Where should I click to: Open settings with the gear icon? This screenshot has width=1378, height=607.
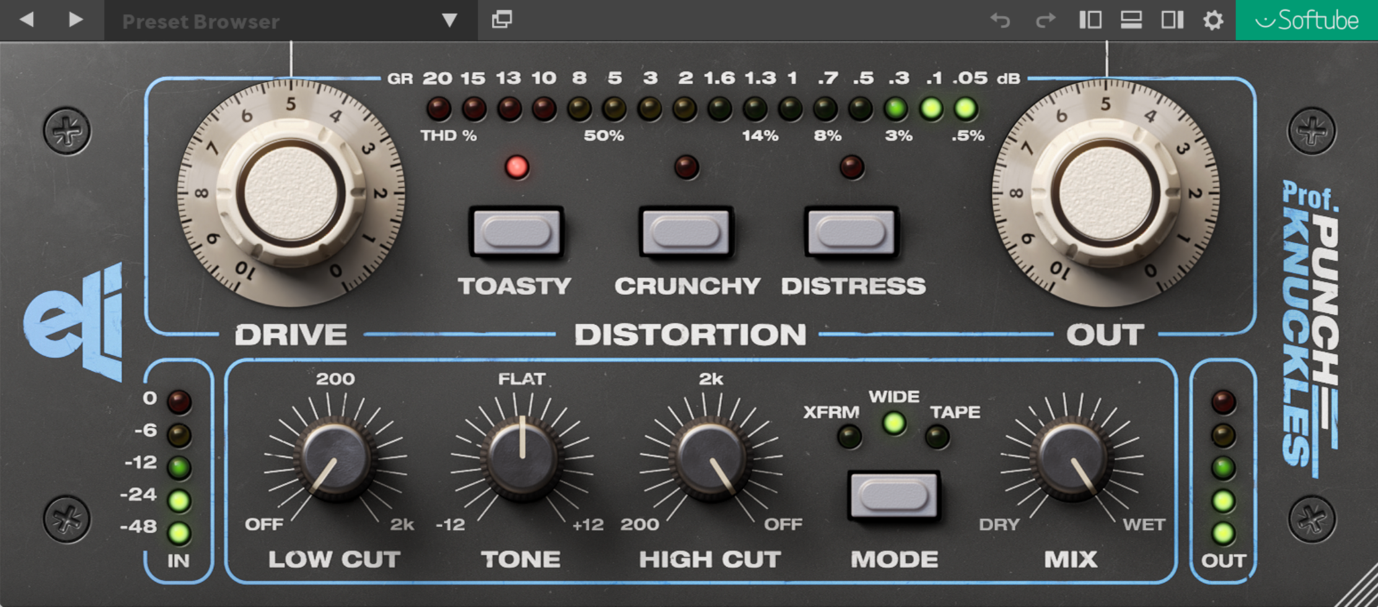tap(1213, 20)
